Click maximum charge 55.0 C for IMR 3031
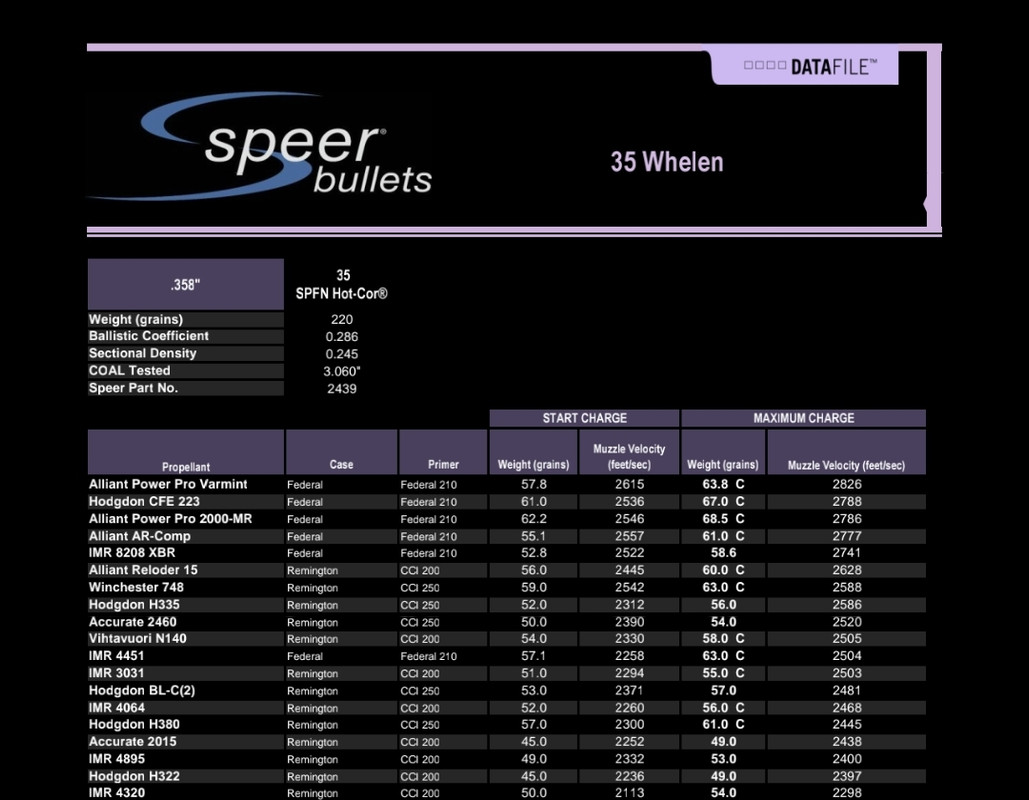The height and width of the screenshot is (800, 1029). [723, 673]
